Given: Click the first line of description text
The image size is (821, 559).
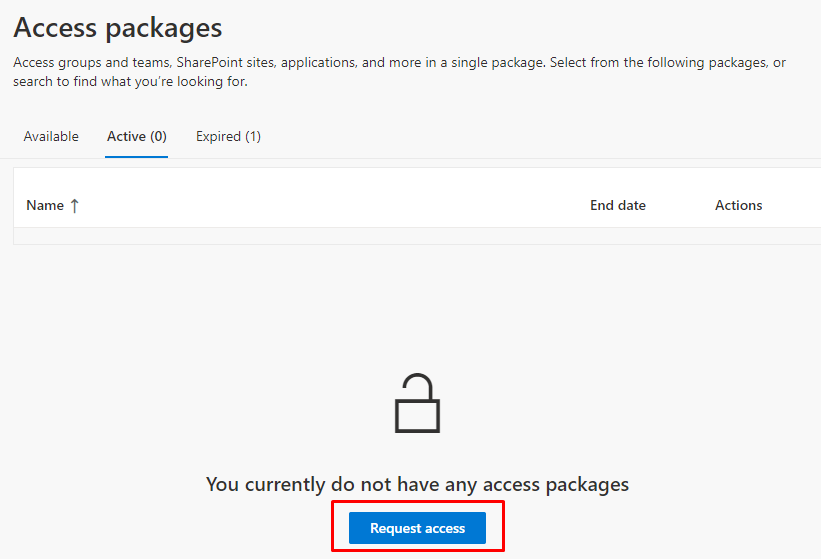Looking at the screenshot, I should tap(399, 63).
